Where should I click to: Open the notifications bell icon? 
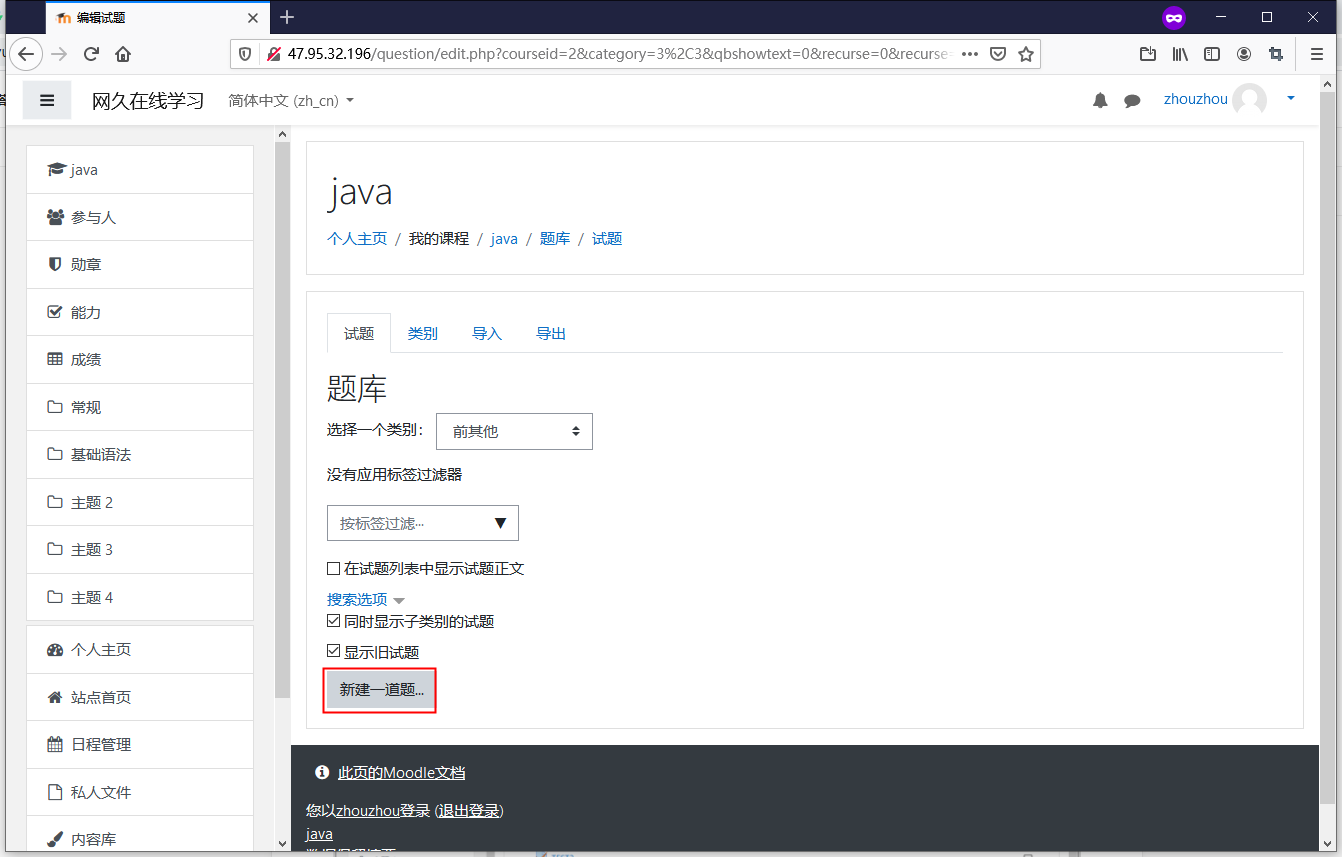(x=1100, y=100)
